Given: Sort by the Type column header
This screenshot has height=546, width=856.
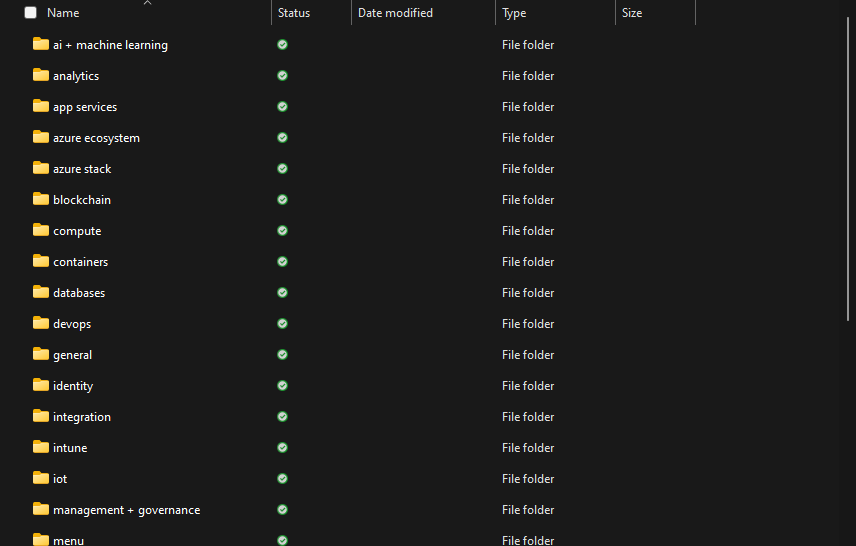Looking at the screenshot, I should tap(514, 13).
